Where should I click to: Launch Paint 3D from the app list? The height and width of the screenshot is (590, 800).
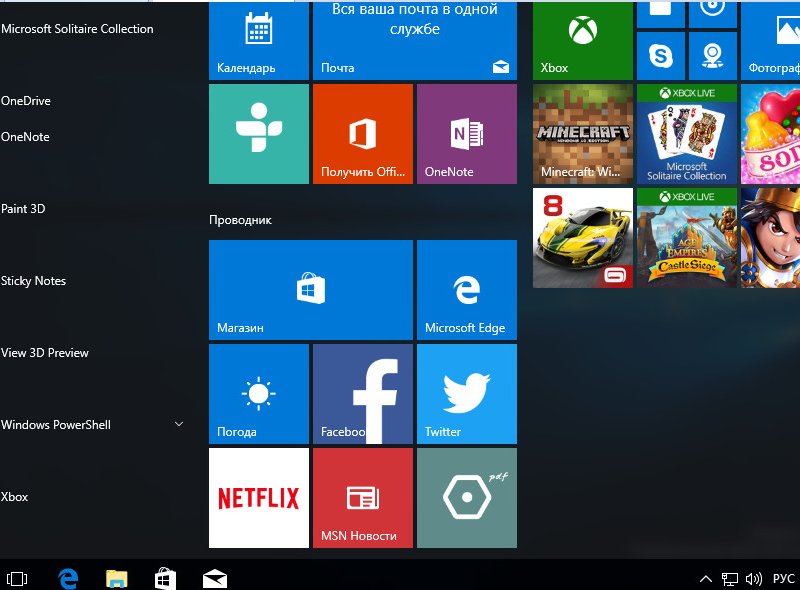click(23, 209)
